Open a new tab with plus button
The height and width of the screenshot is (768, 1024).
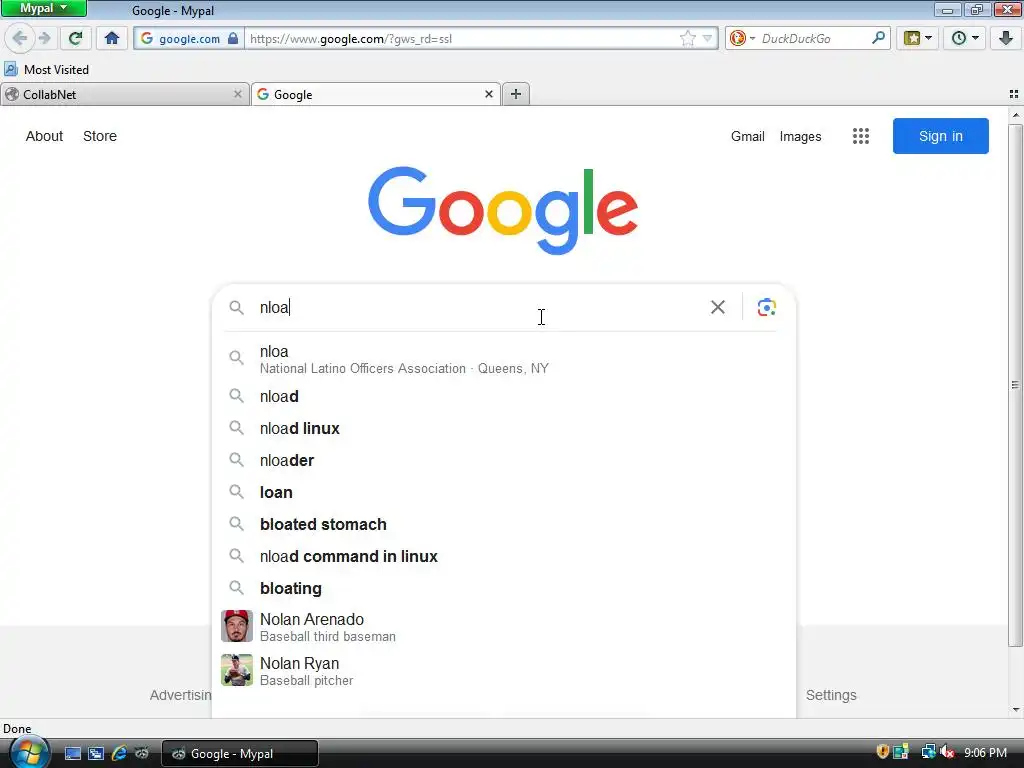[516, 94]
